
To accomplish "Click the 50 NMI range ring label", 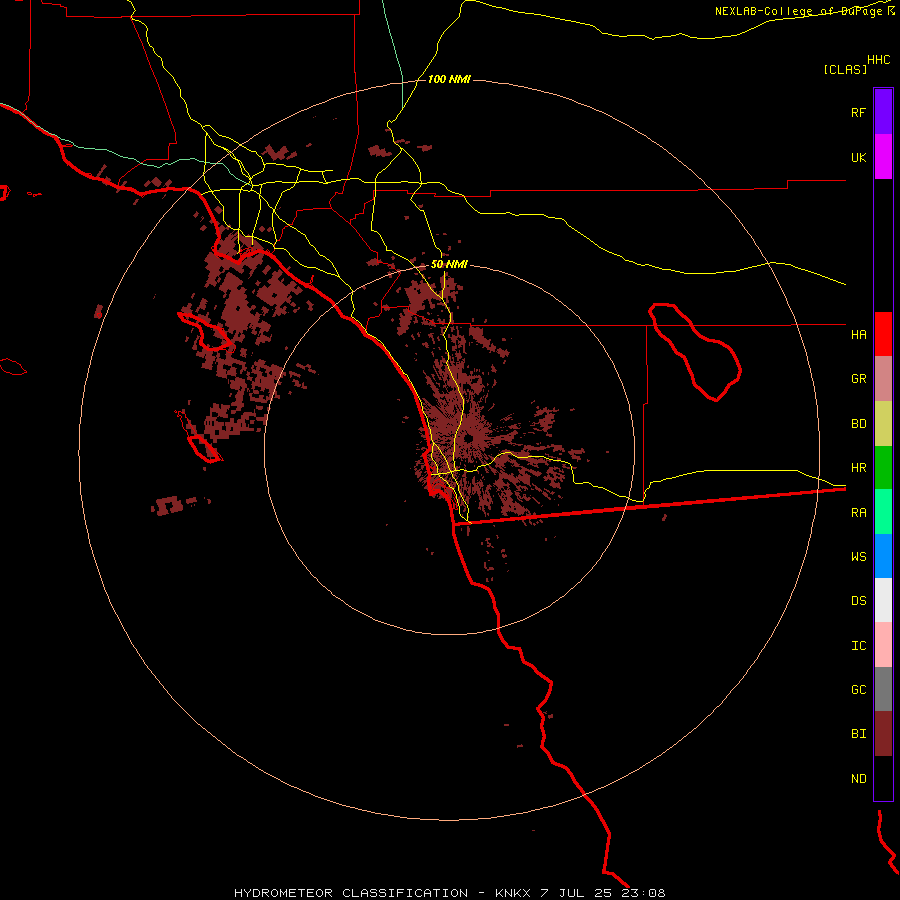I will click(x=449, y=264).
